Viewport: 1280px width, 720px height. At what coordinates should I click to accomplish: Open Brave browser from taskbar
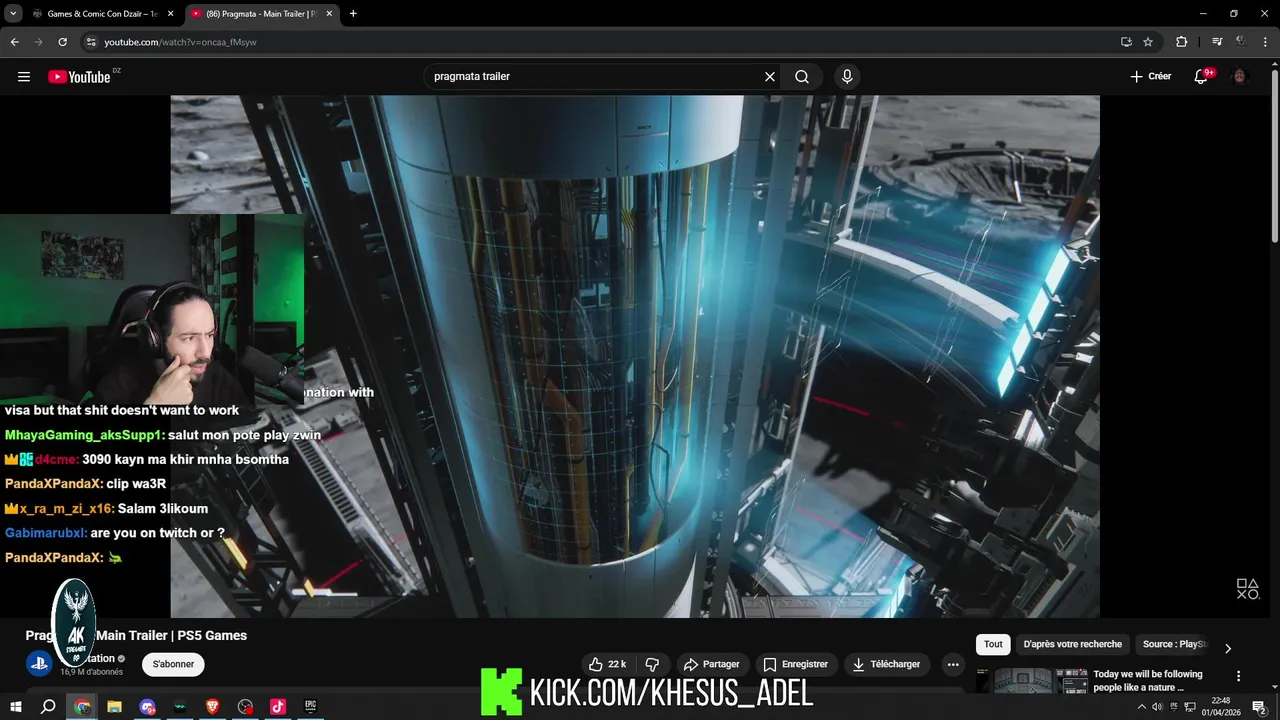point(212,706)
